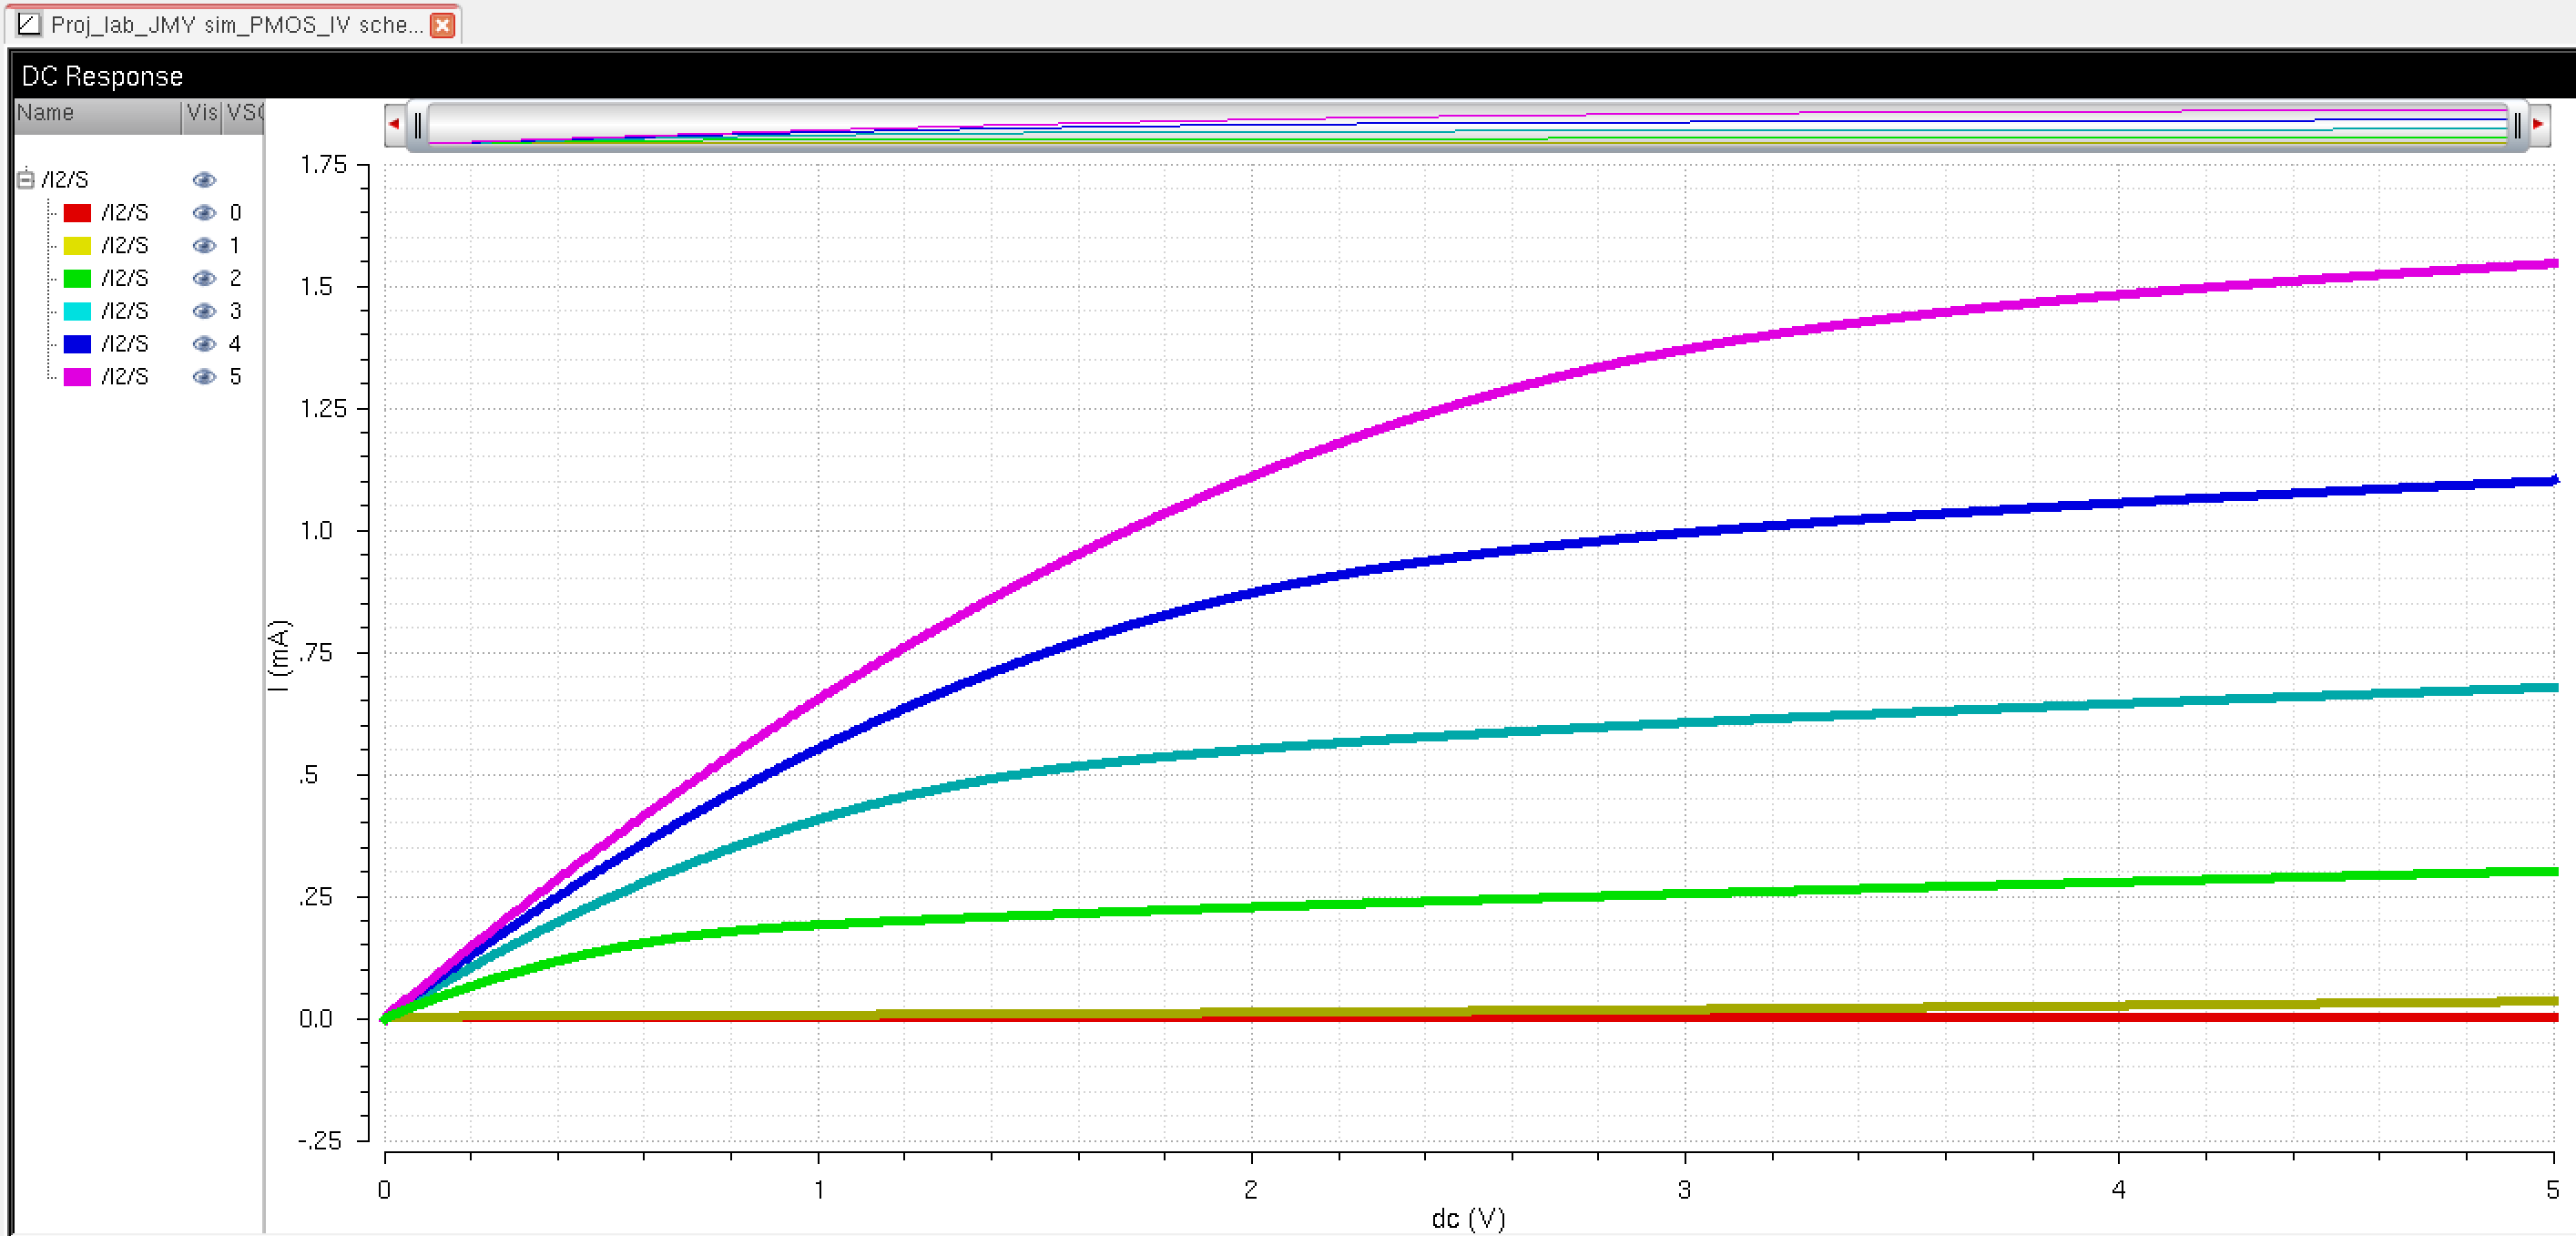Select the Proj_lab_JMY sim_PMOS_IV tab
Screen dimensions: 2576x1236
[236, 25]
